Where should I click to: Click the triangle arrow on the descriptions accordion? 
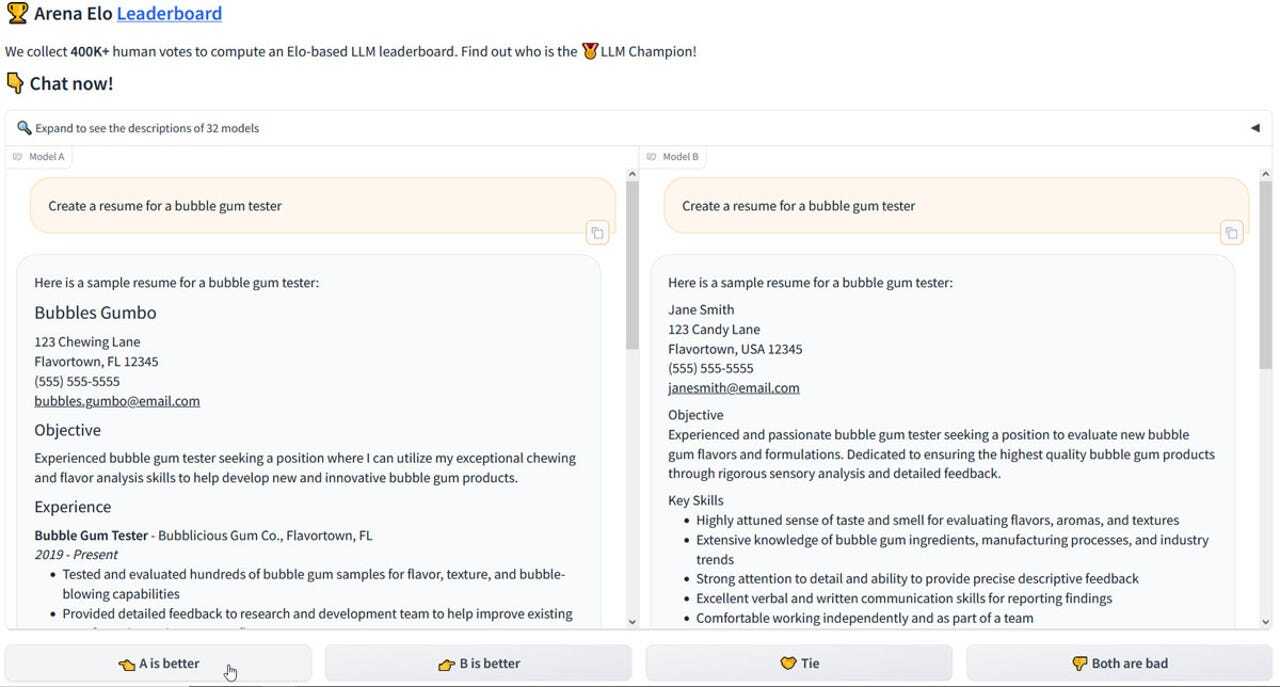[x=1255, y=128]
